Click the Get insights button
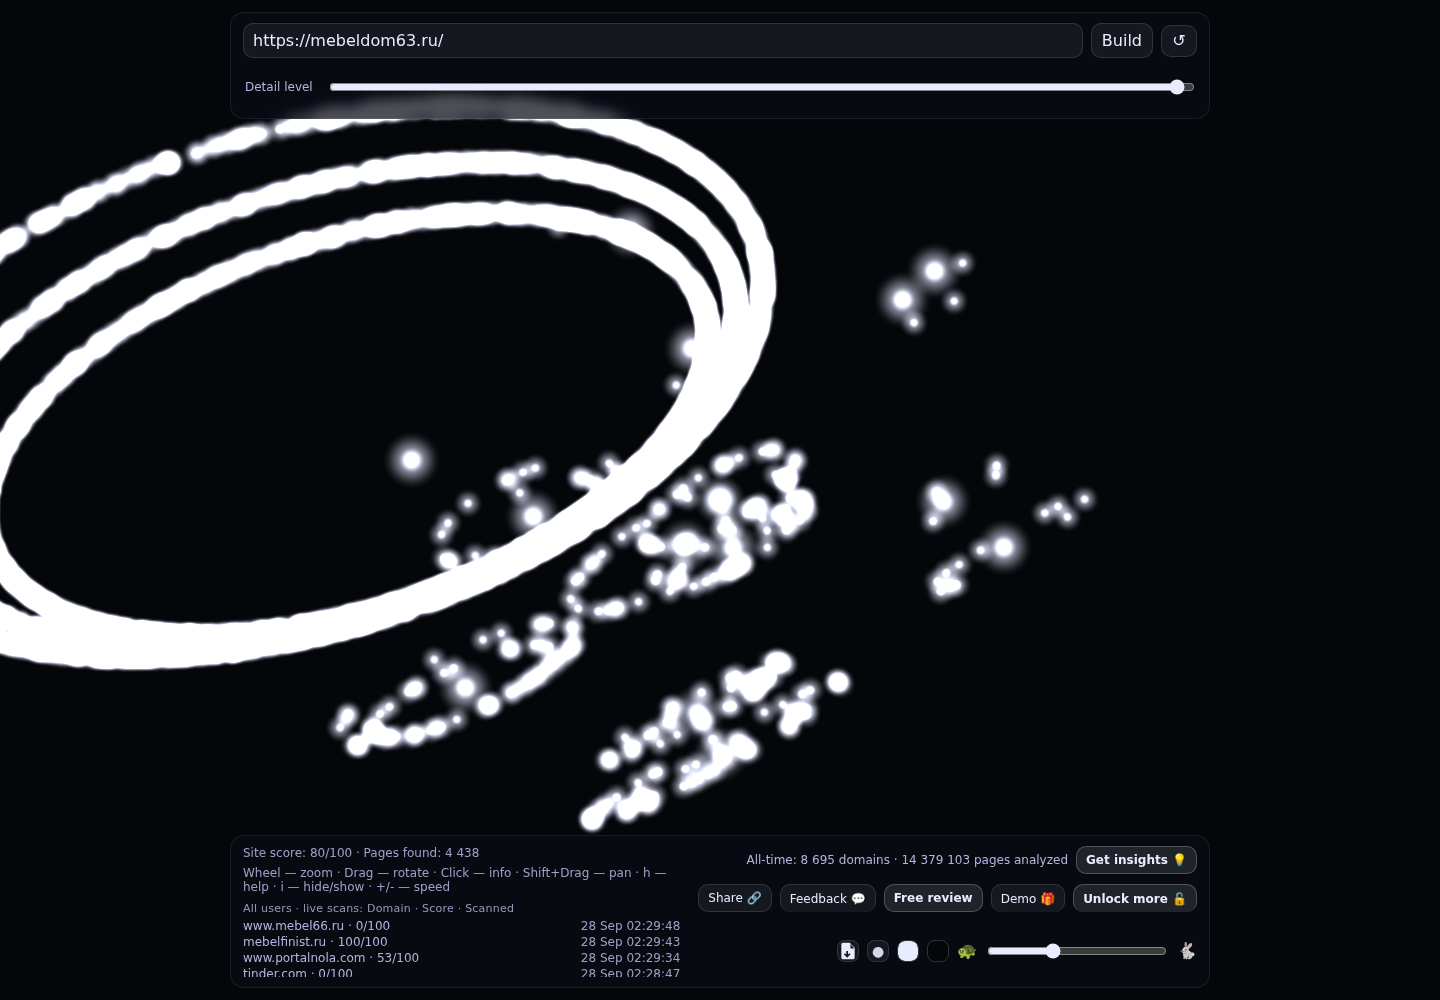The image size is (1440, 1000). pyautogui.click(x=1136, y=860)
